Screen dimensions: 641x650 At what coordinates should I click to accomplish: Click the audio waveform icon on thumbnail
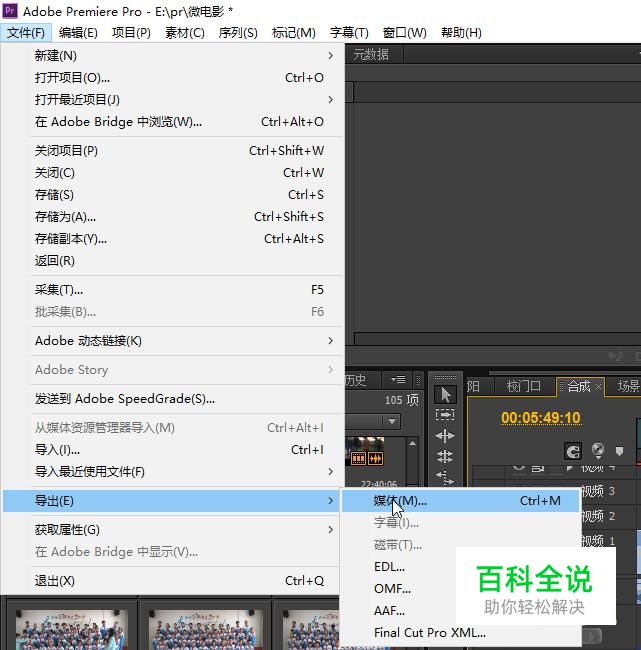[x=376, y=458]
